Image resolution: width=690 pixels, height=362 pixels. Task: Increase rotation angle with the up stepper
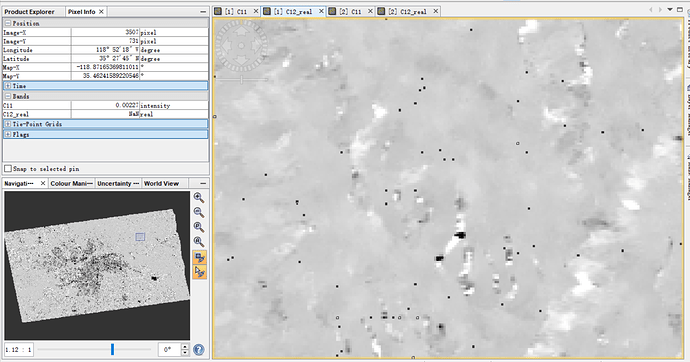(185, 347)
